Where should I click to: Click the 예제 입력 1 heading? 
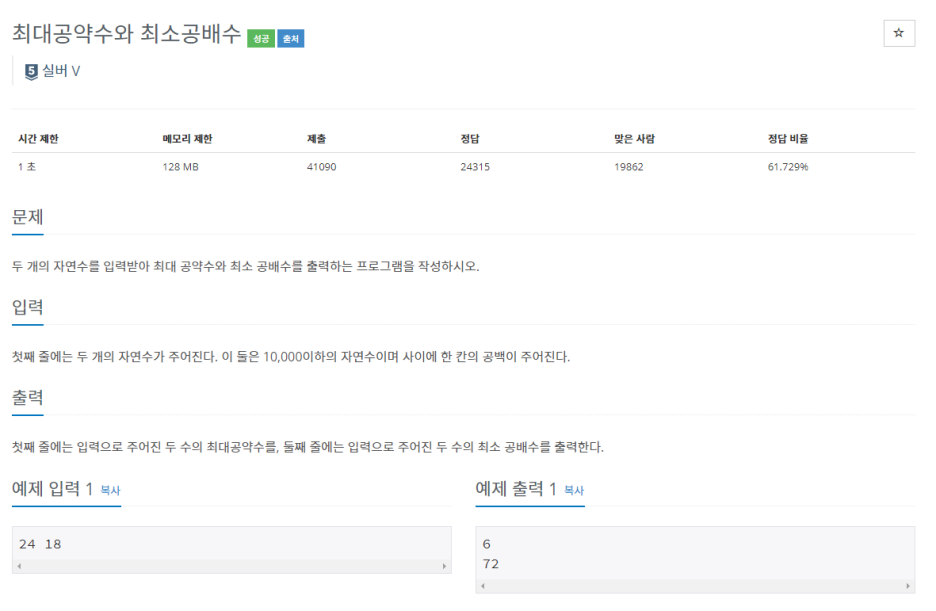53,489
